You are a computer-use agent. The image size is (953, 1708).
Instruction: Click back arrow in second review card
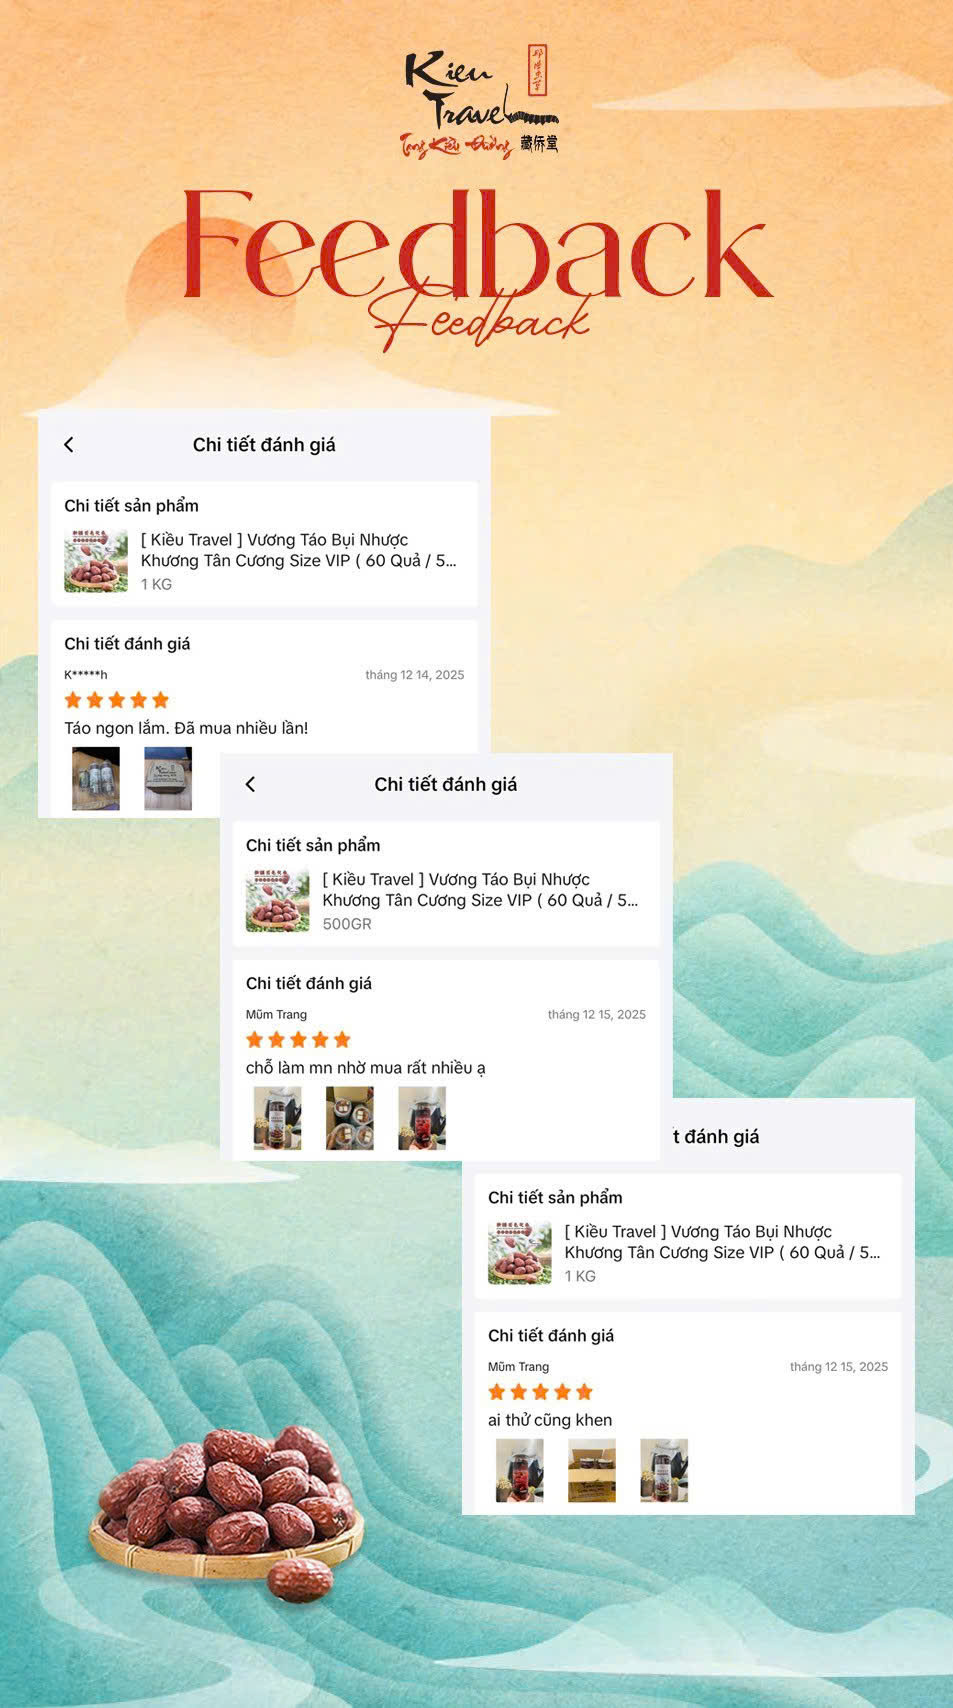[251, 785]
